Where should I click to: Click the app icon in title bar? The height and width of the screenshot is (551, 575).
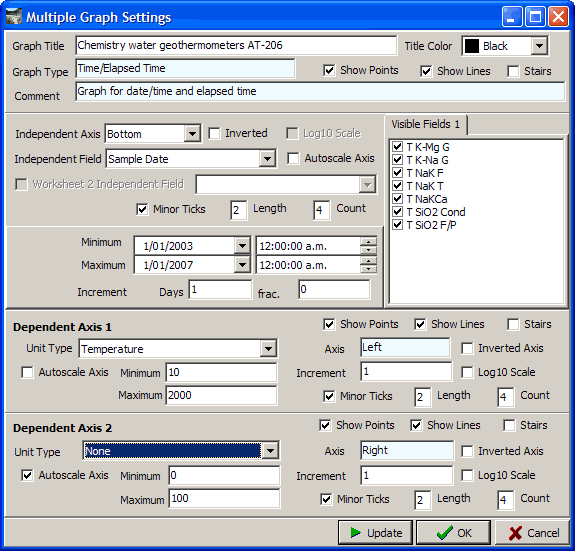click(x=14, y=16)
